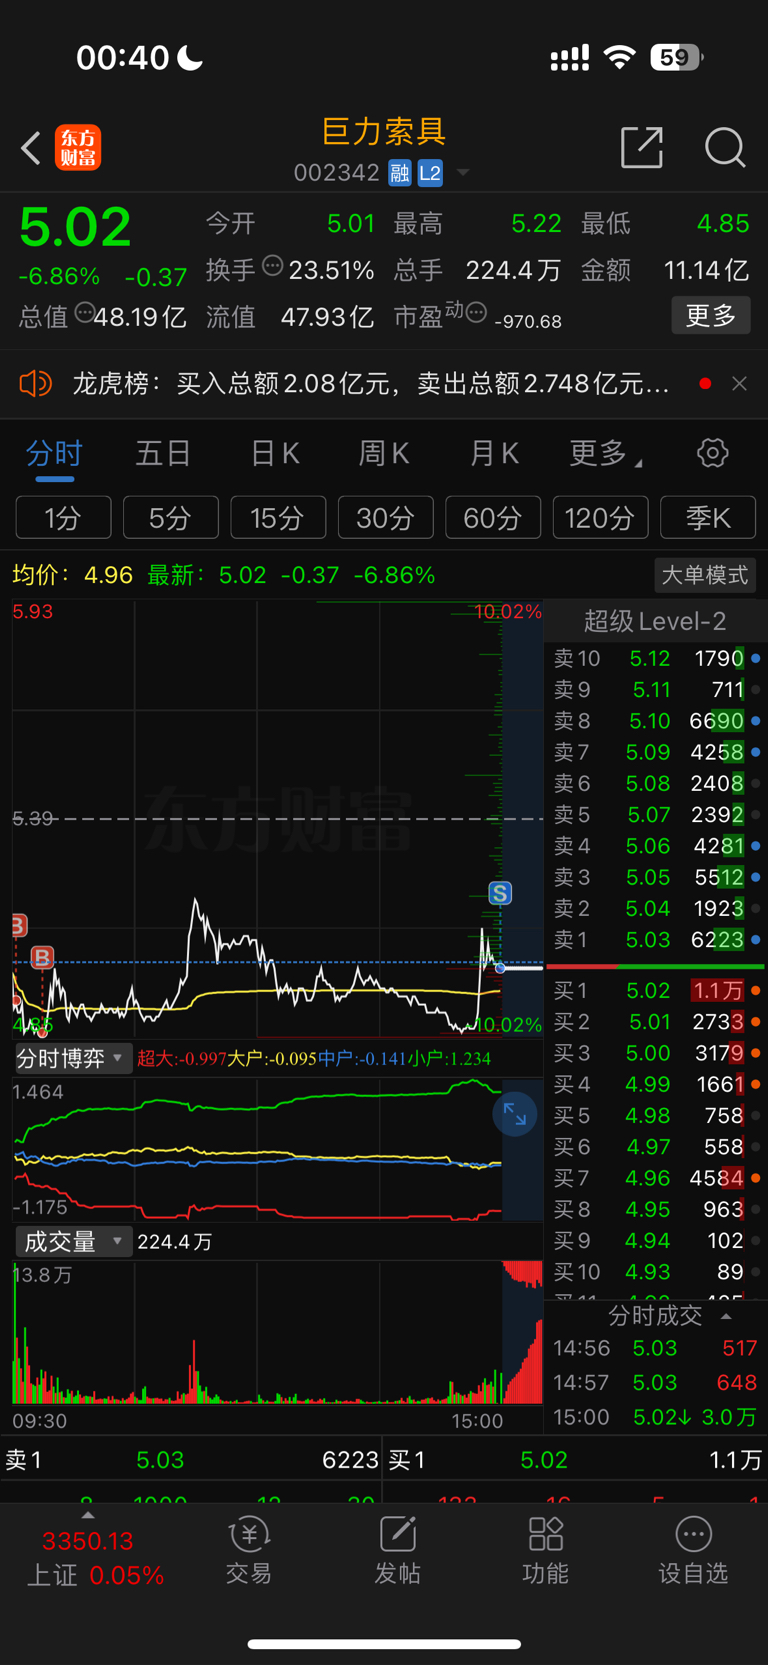This screenshot has height=1665, width=769.
Task: Select the 买7 4.96 order row
Action: [x=656, y=1179]
